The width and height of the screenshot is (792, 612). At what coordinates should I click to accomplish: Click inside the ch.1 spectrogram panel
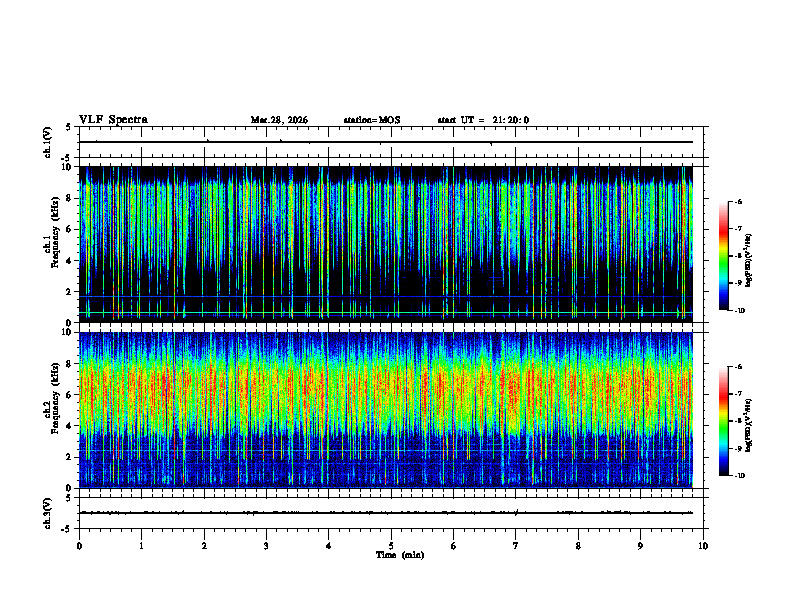pyautogui.click(x=386, y=244)
